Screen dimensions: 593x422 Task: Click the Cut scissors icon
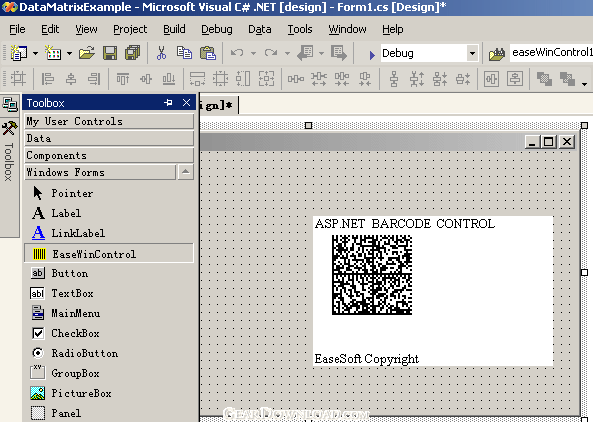point(161,53)
